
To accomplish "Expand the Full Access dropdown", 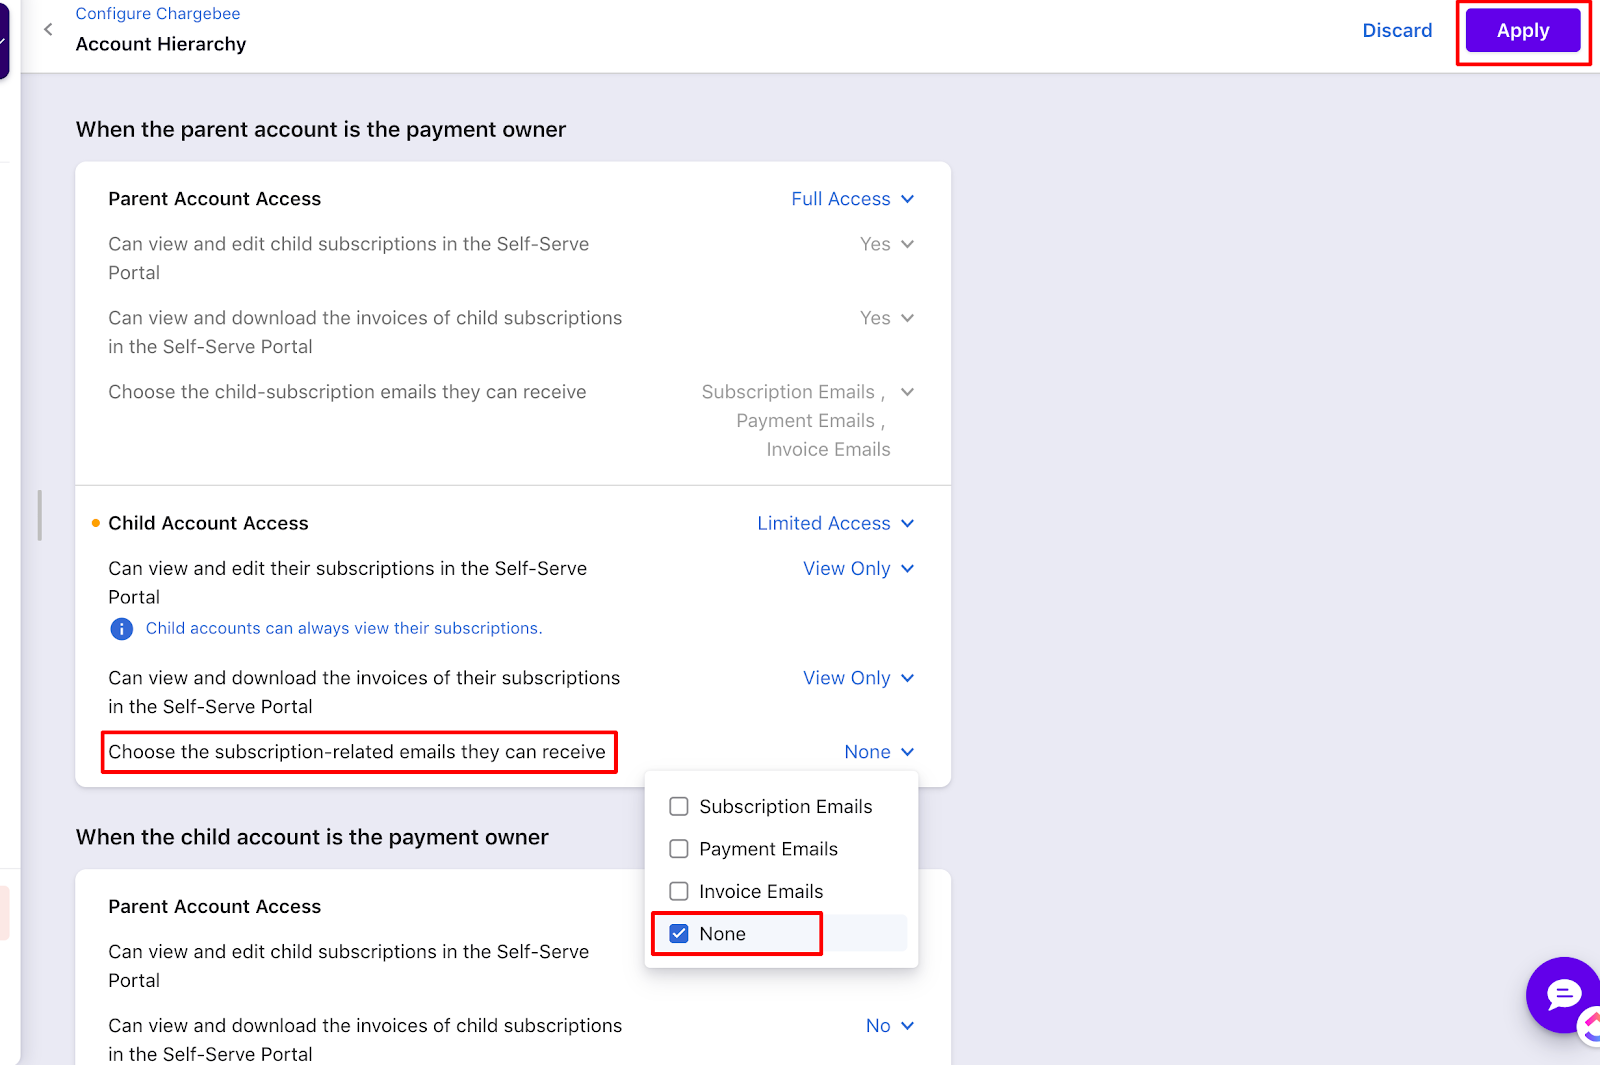I will [x=852, y=199].
